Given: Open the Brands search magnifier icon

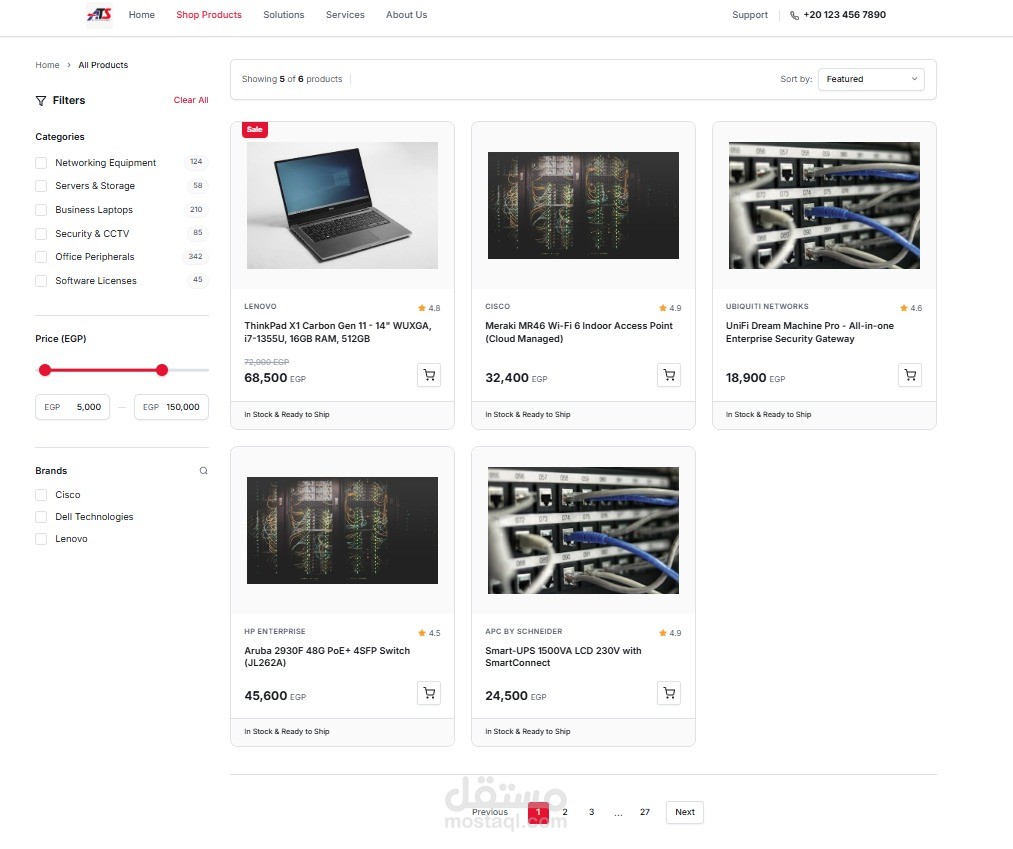Looking at the screenshot, I should 204,470.
